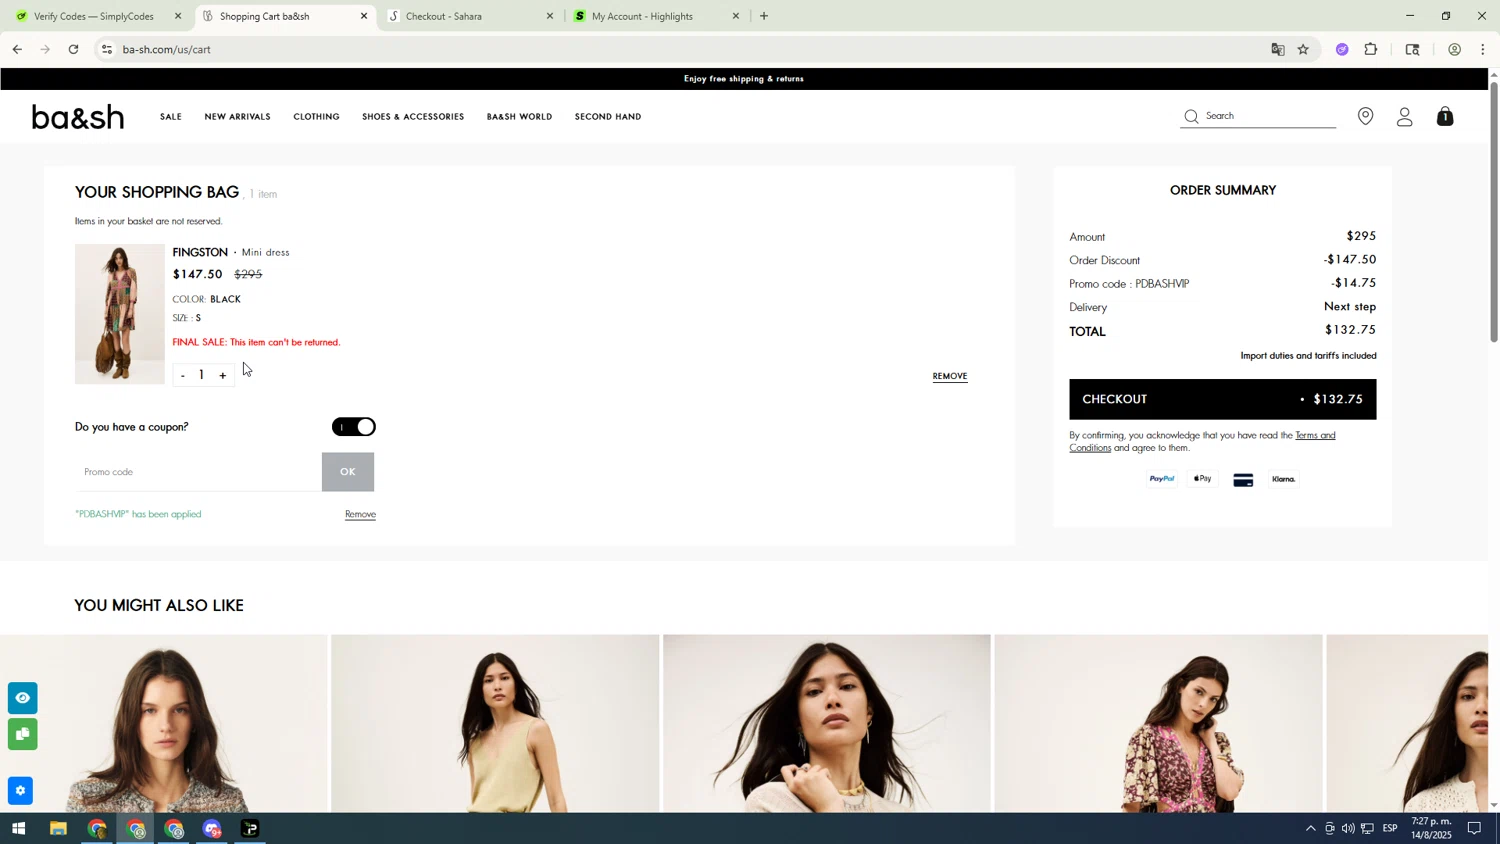Select the PayPal payment icon
Image resolution: width=1500 pixels, height=844 pixels.
(x=1162, y=479)
